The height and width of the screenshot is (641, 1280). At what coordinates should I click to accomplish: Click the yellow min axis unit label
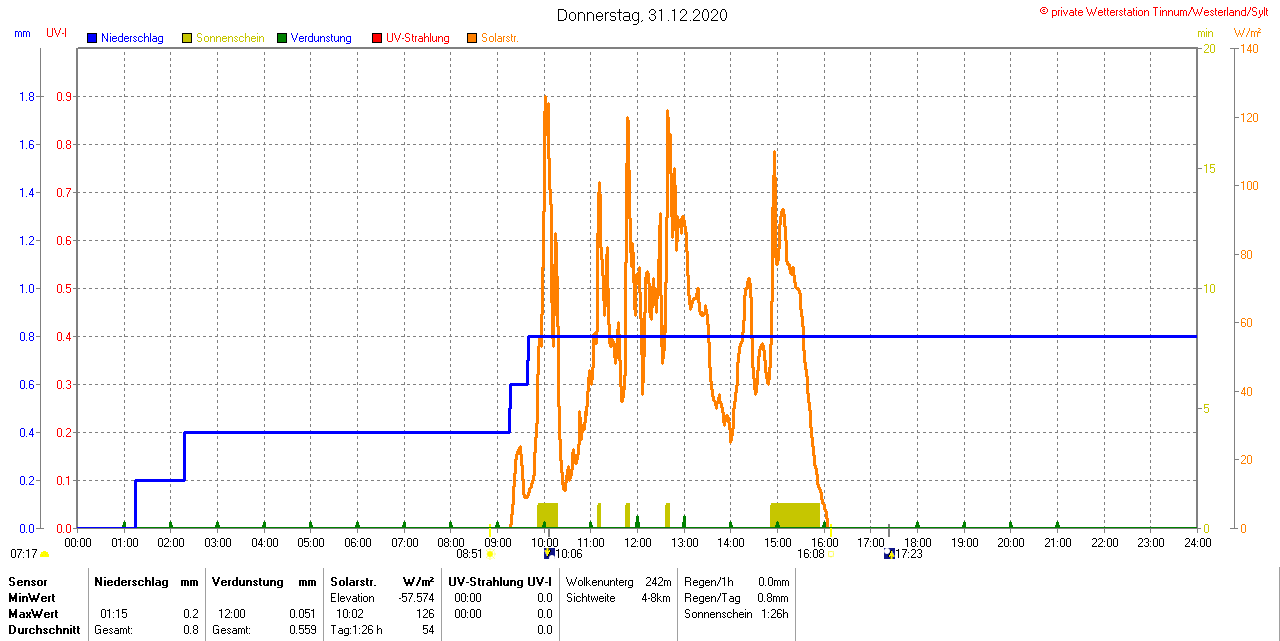[1205, 33]
